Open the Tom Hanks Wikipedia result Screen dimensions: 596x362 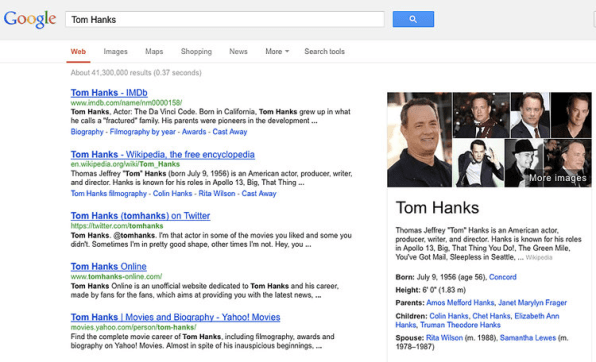(163, 154)
